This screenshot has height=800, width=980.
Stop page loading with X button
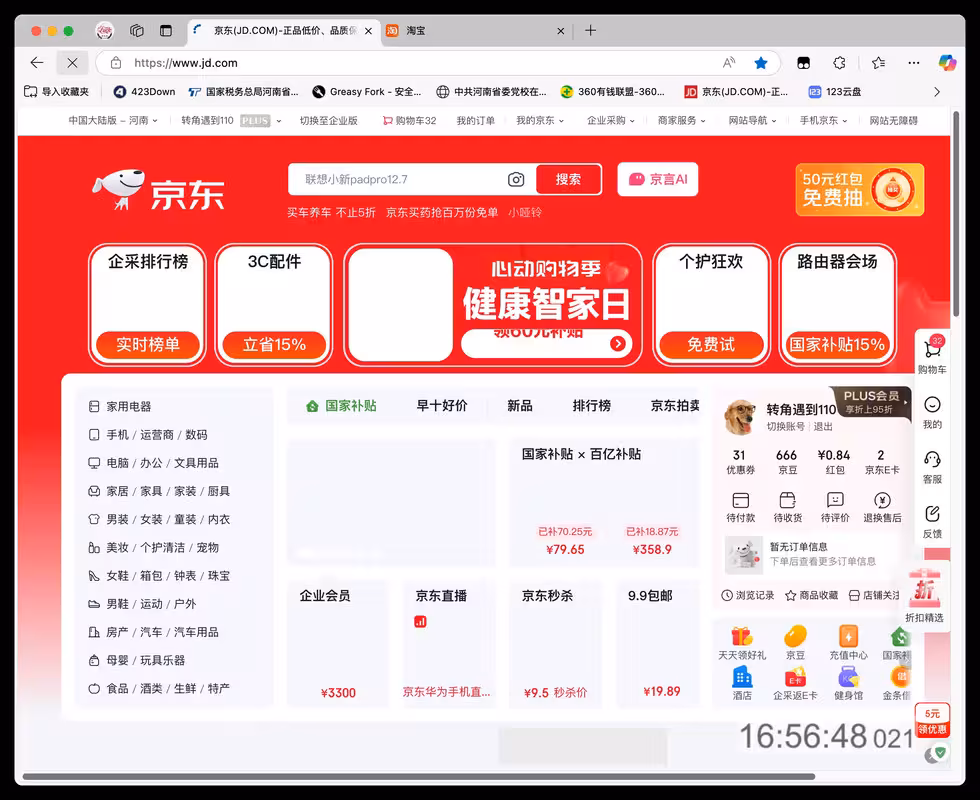pyautogui.click(x=72, y=62)
